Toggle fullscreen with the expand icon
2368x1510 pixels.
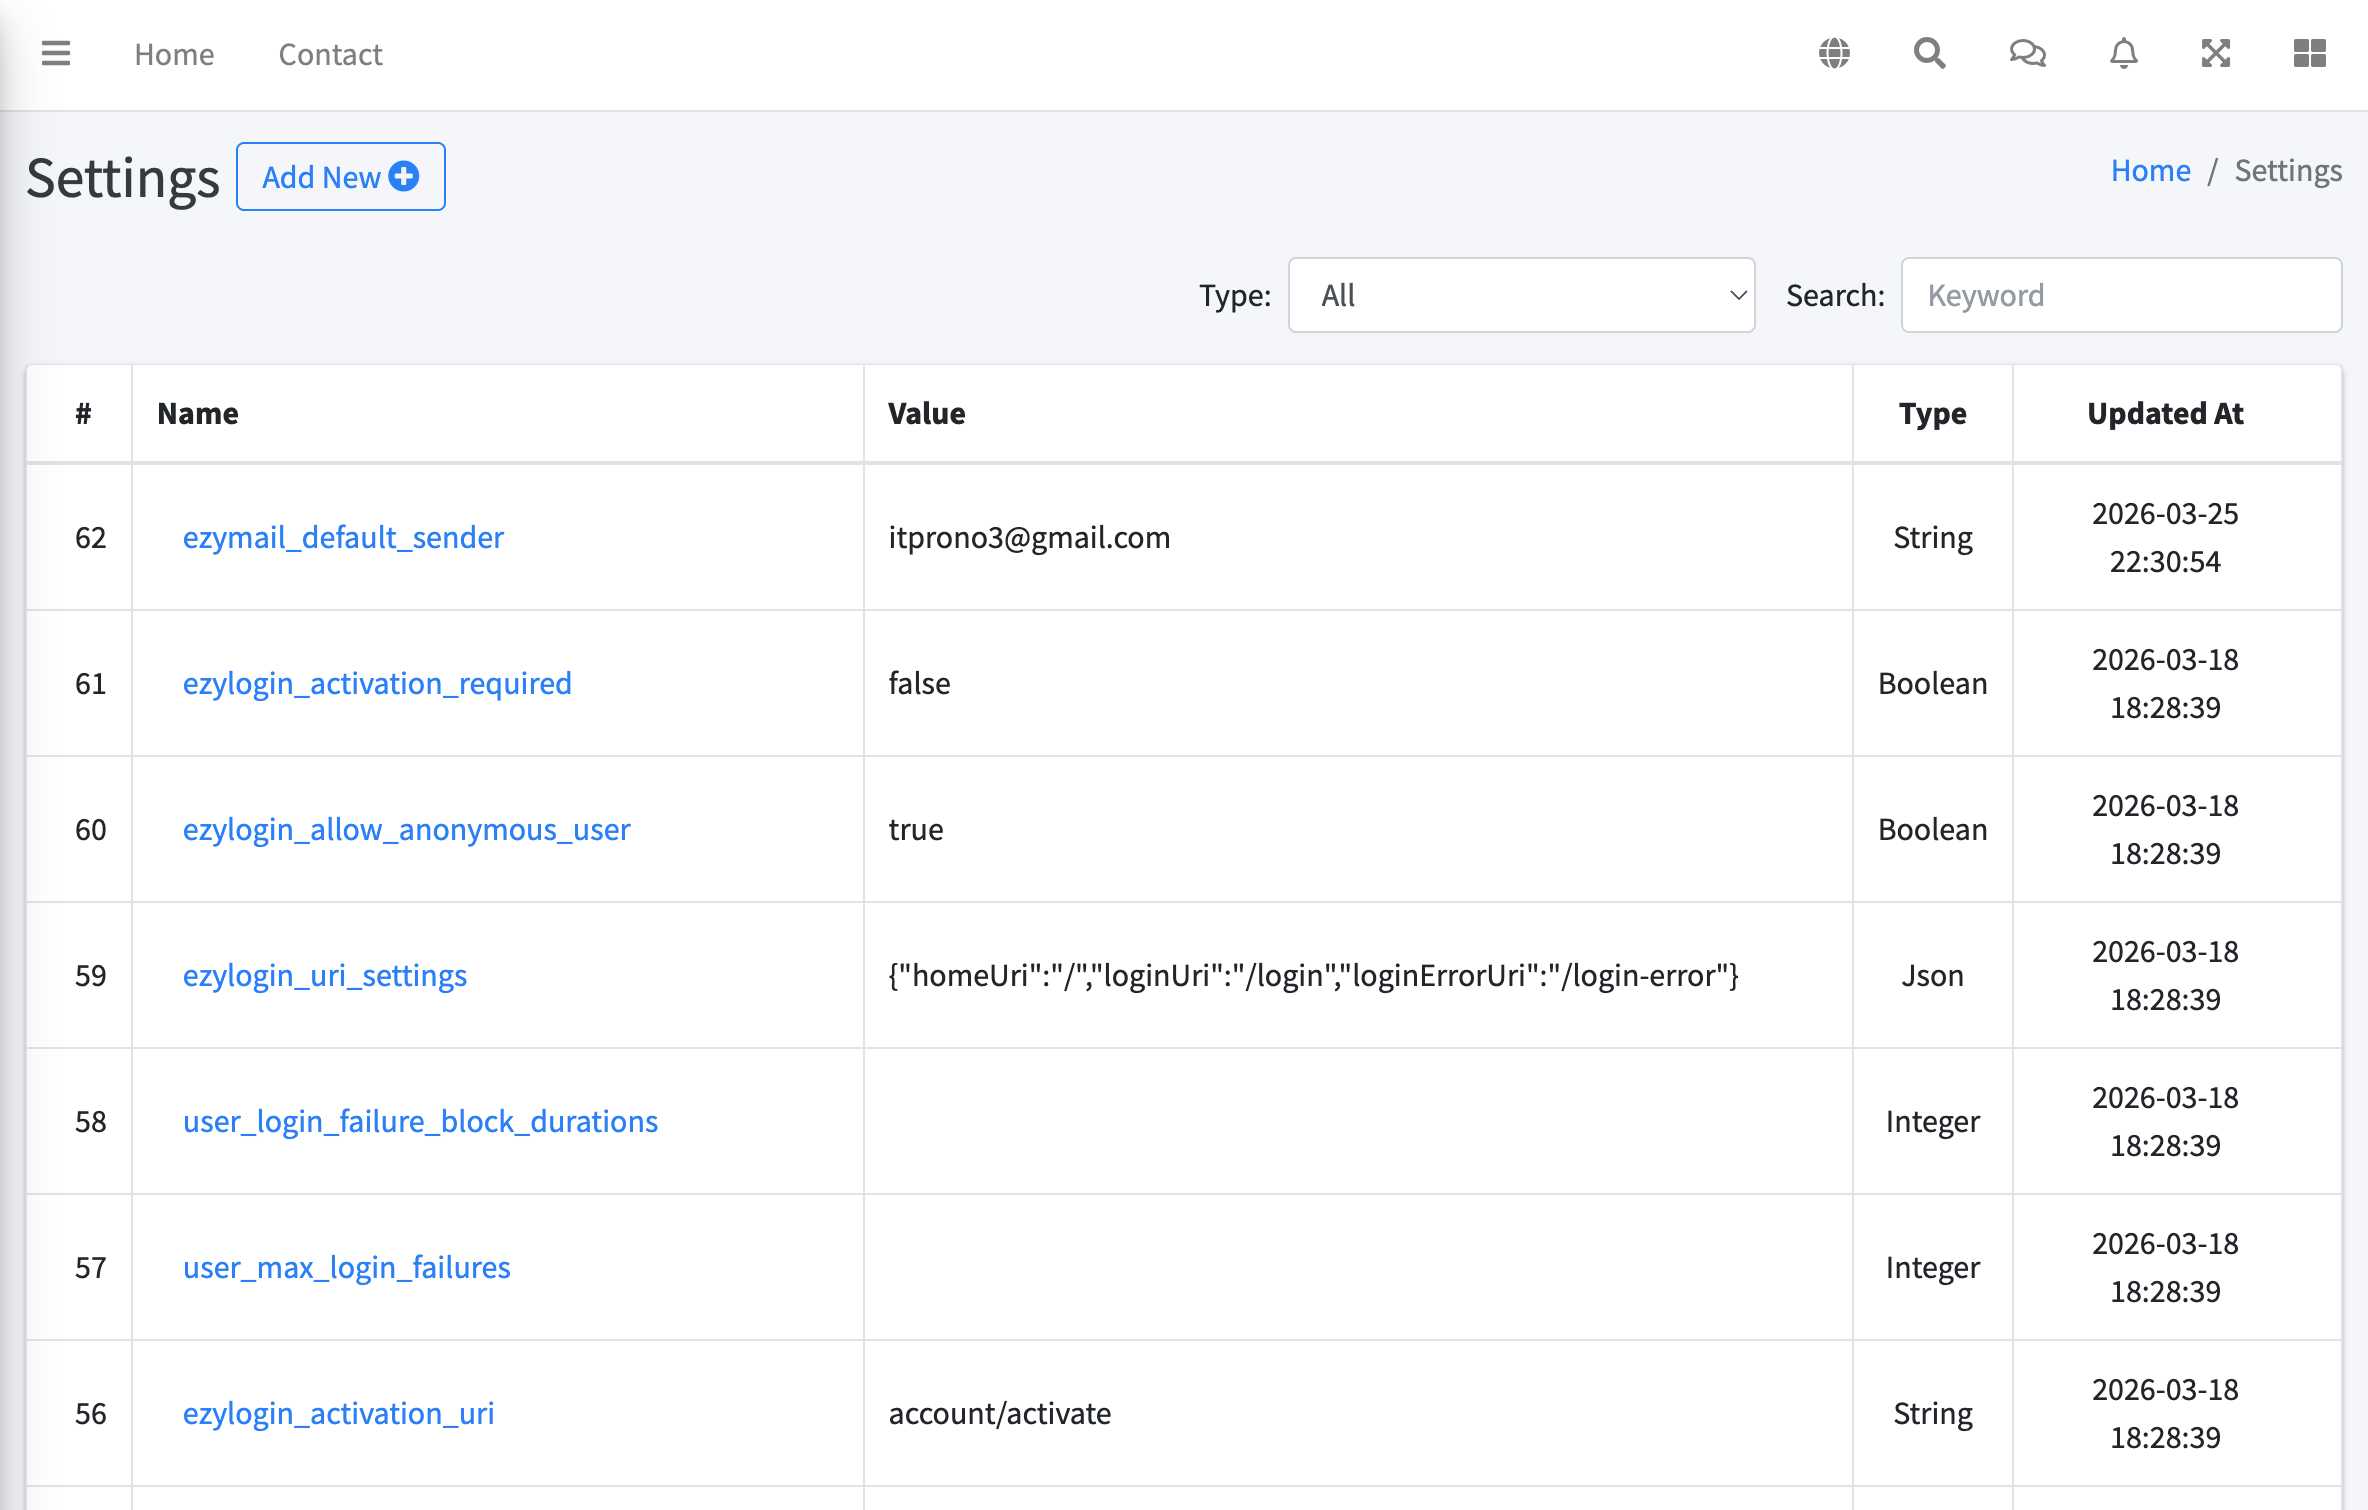tap(2216, 53)
